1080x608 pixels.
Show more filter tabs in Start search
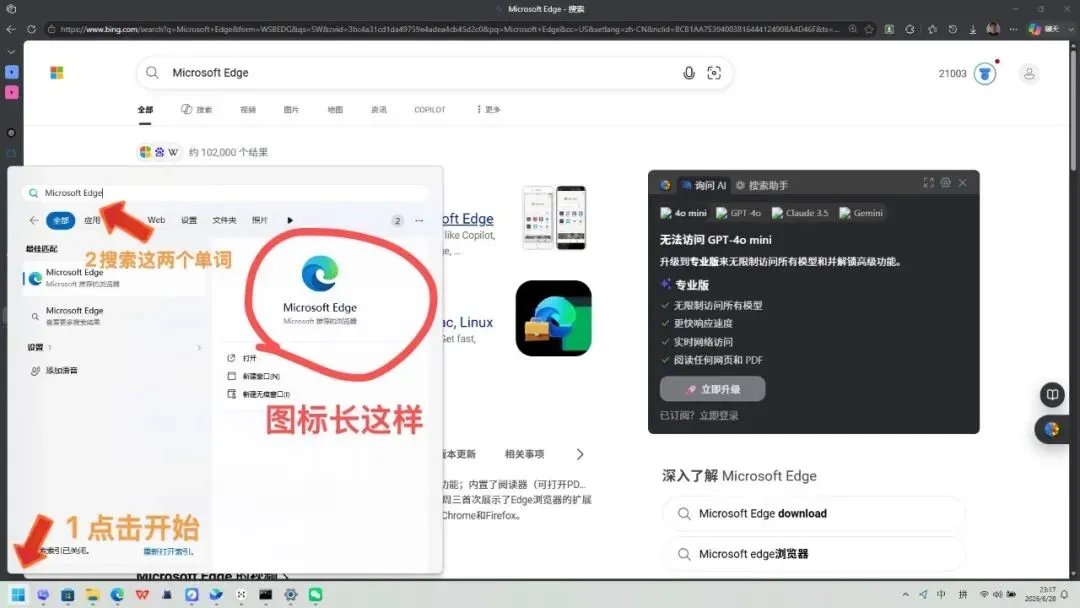(x=290, y=220)
